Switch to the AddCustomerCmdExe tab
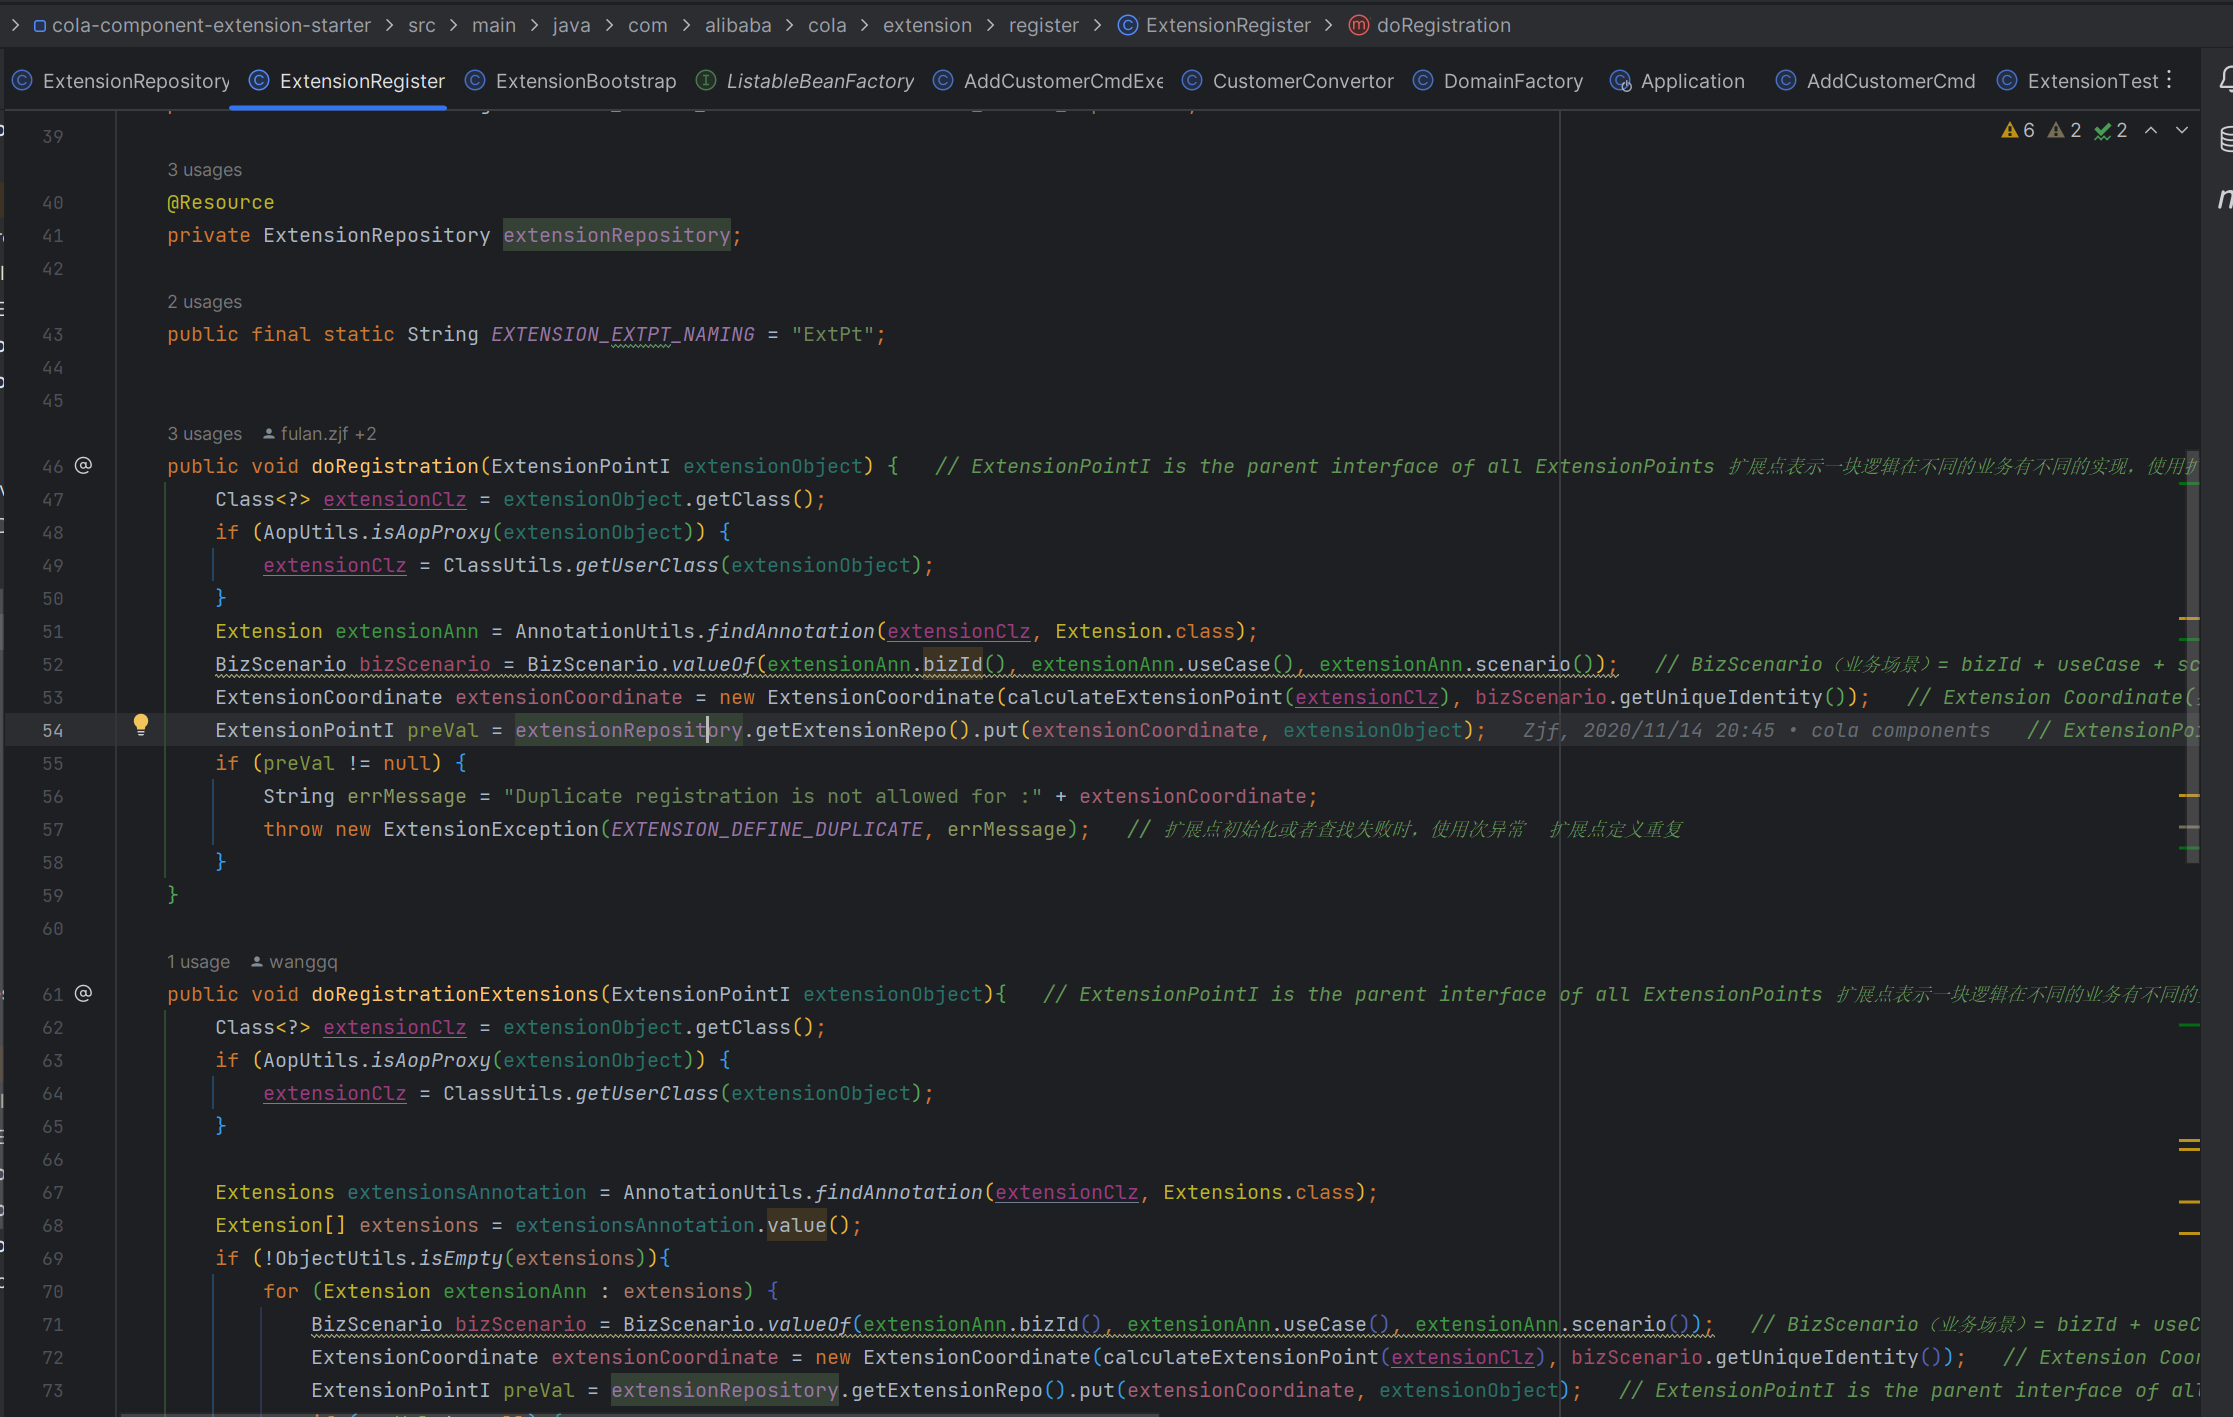 coord(1048,81)
